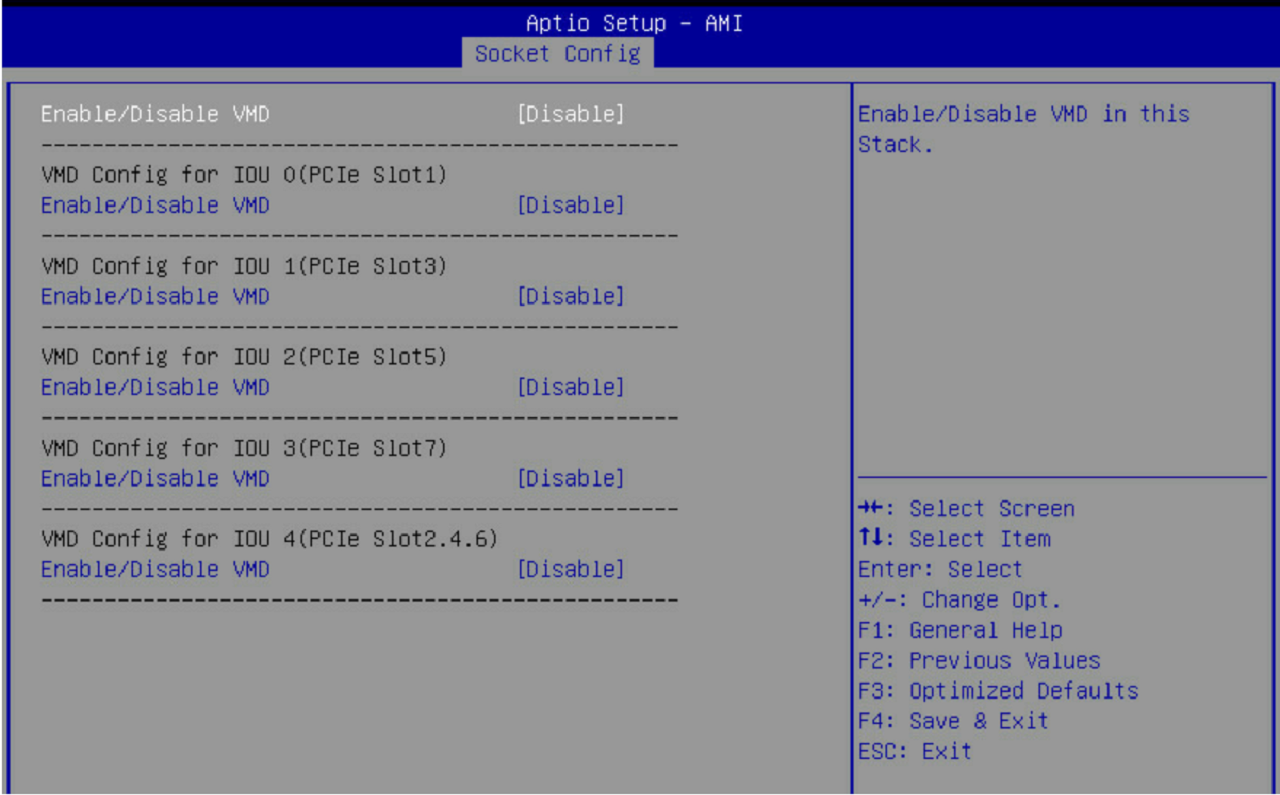Screen dimensions: 1280x795
Task: Click the left-right arrows Select Screen icon
Action: [x=870, y=509]
